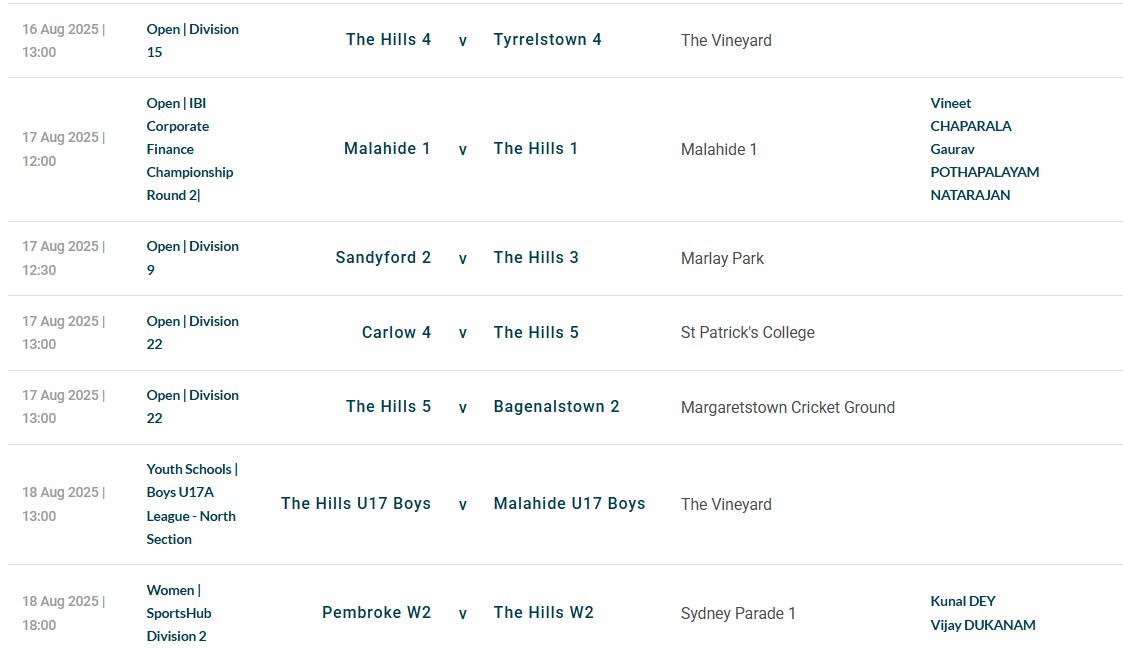Open Division 9 competition link
The height and width of the screenshot is (652, 1123).
click(x=192, y=258)
